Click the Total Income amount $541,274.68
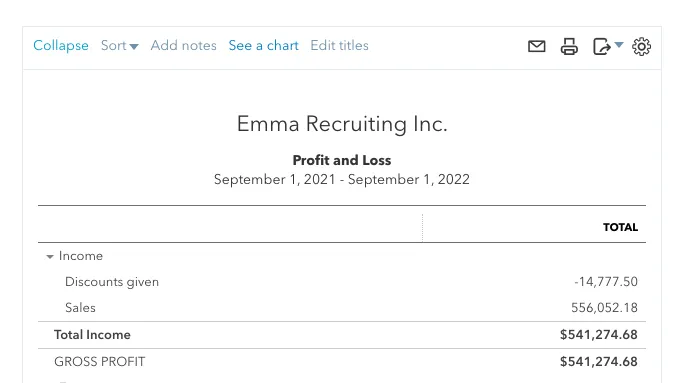Image resolution: width=683 pixels, height=383 pixels. (598, 335)
